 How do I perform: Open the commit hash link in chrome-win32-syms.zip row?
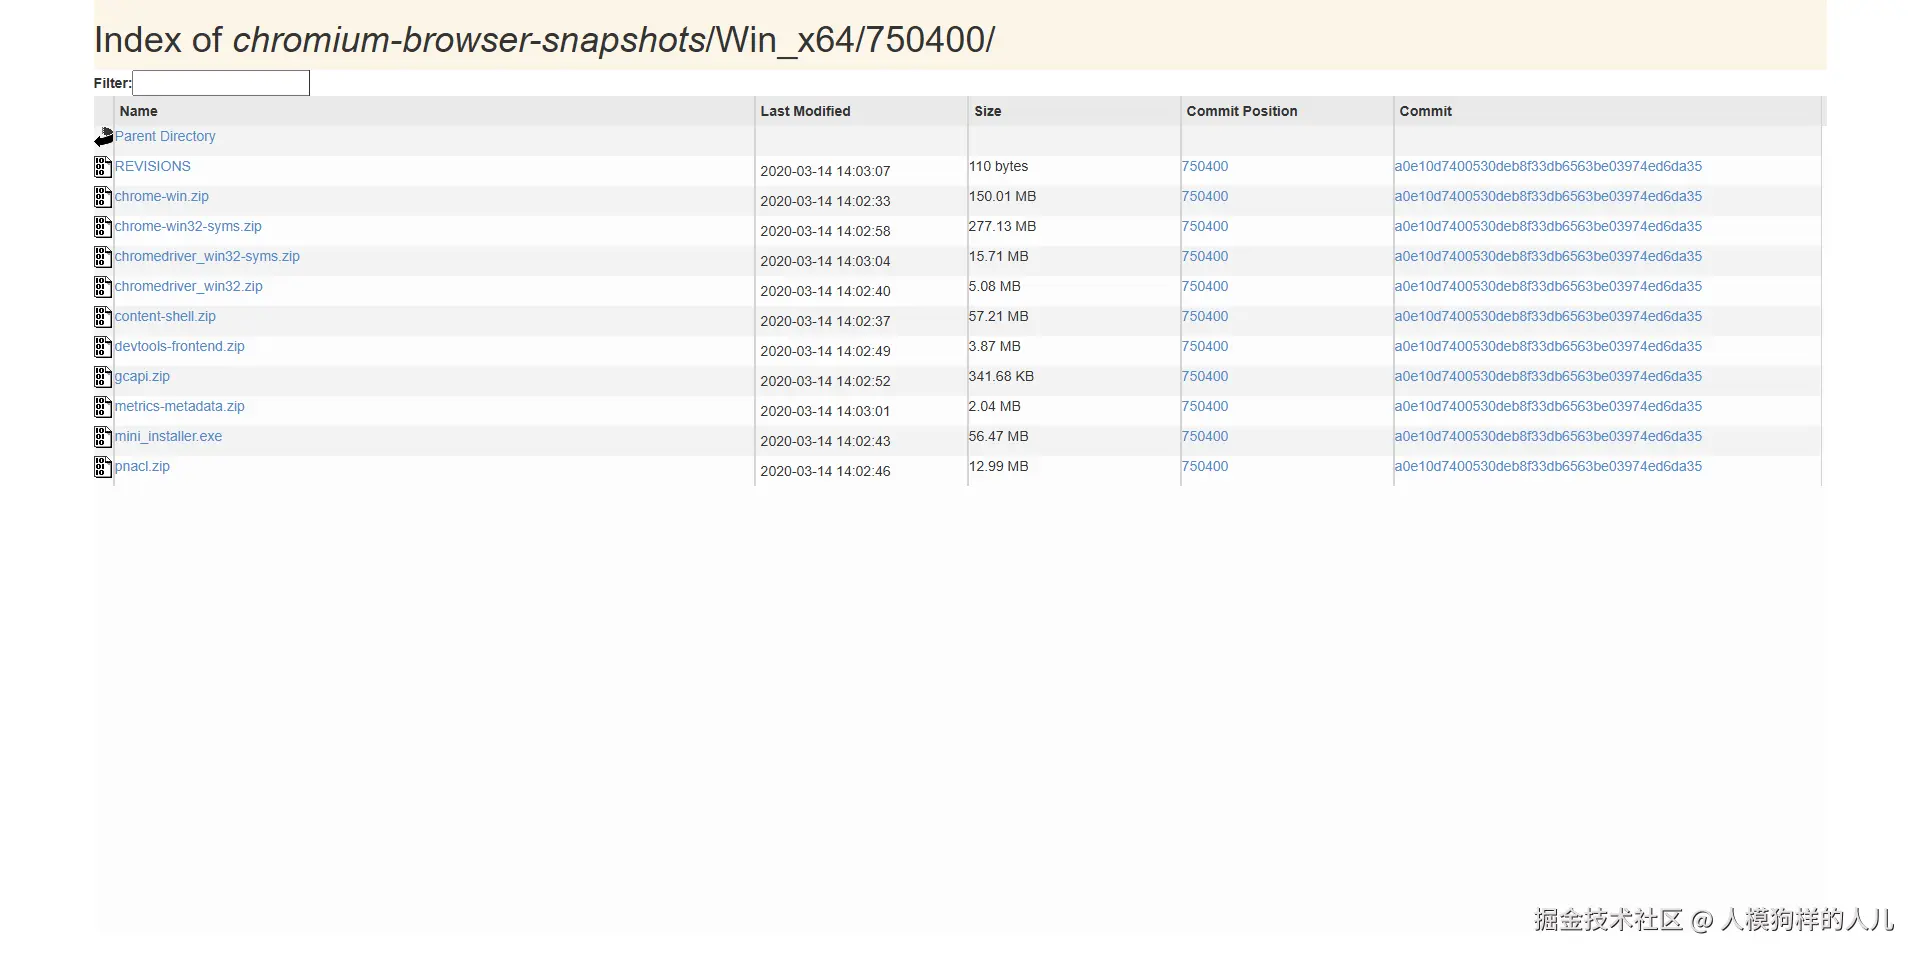1548,226
